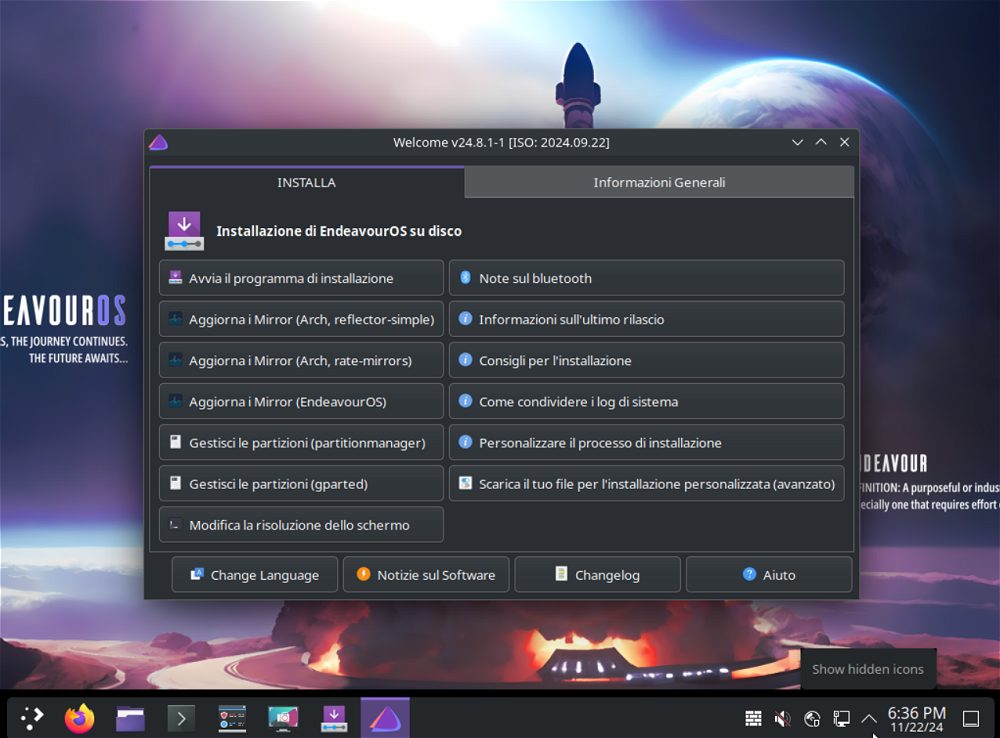Open Note sul bluetooth
This screenshot has height=738, width=1000.
646,278
